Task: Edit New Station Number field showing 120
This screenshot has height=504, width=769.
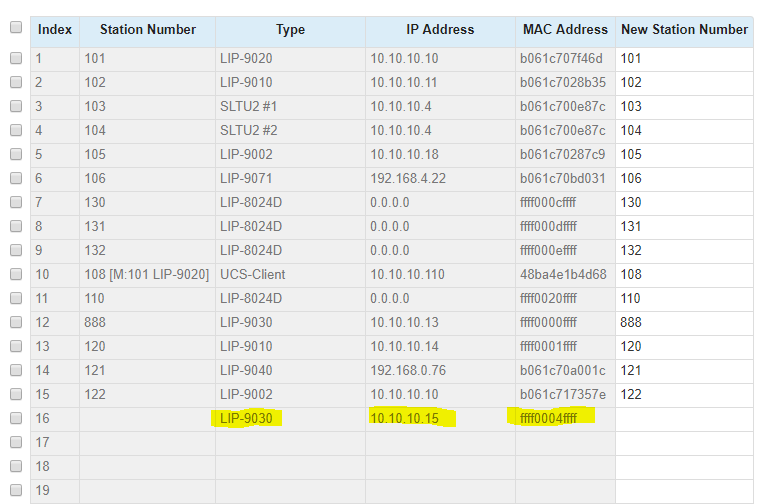Action: coord(684,347)
